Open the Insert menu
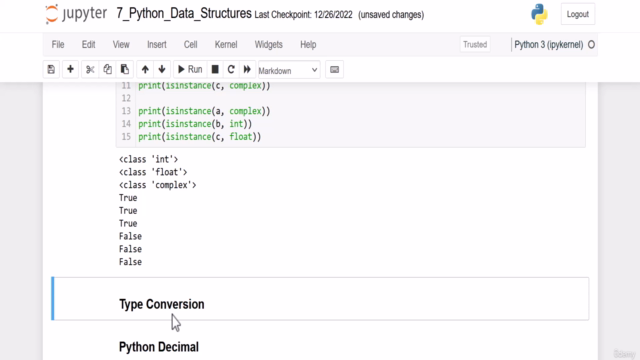 (x=157, y=44)
